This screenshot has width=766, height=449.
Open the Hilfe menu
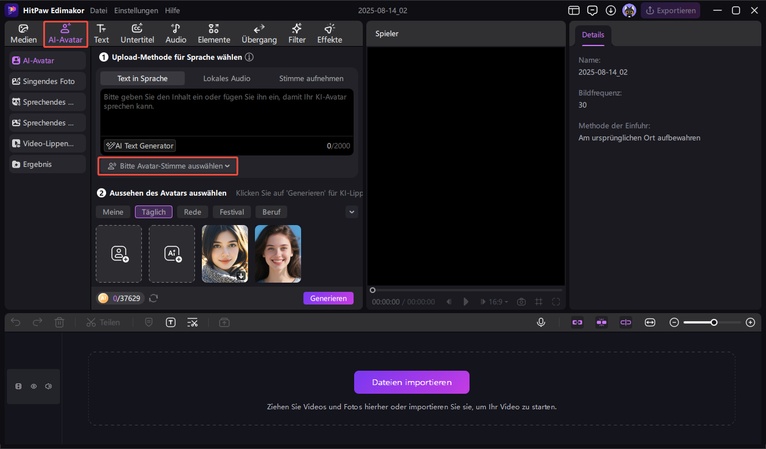point(172,10)
